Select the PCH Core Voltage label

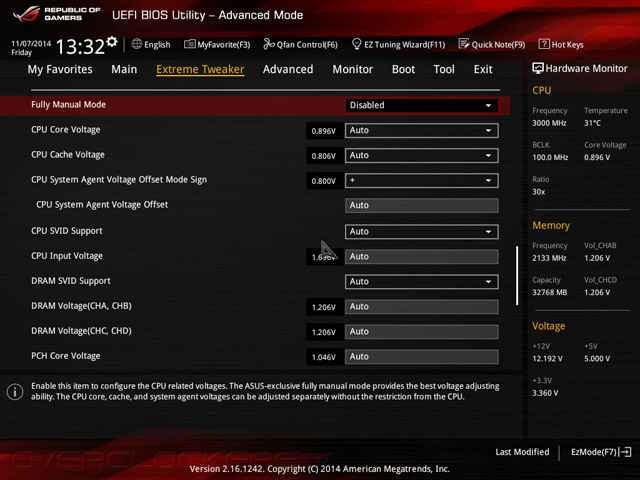66,356
